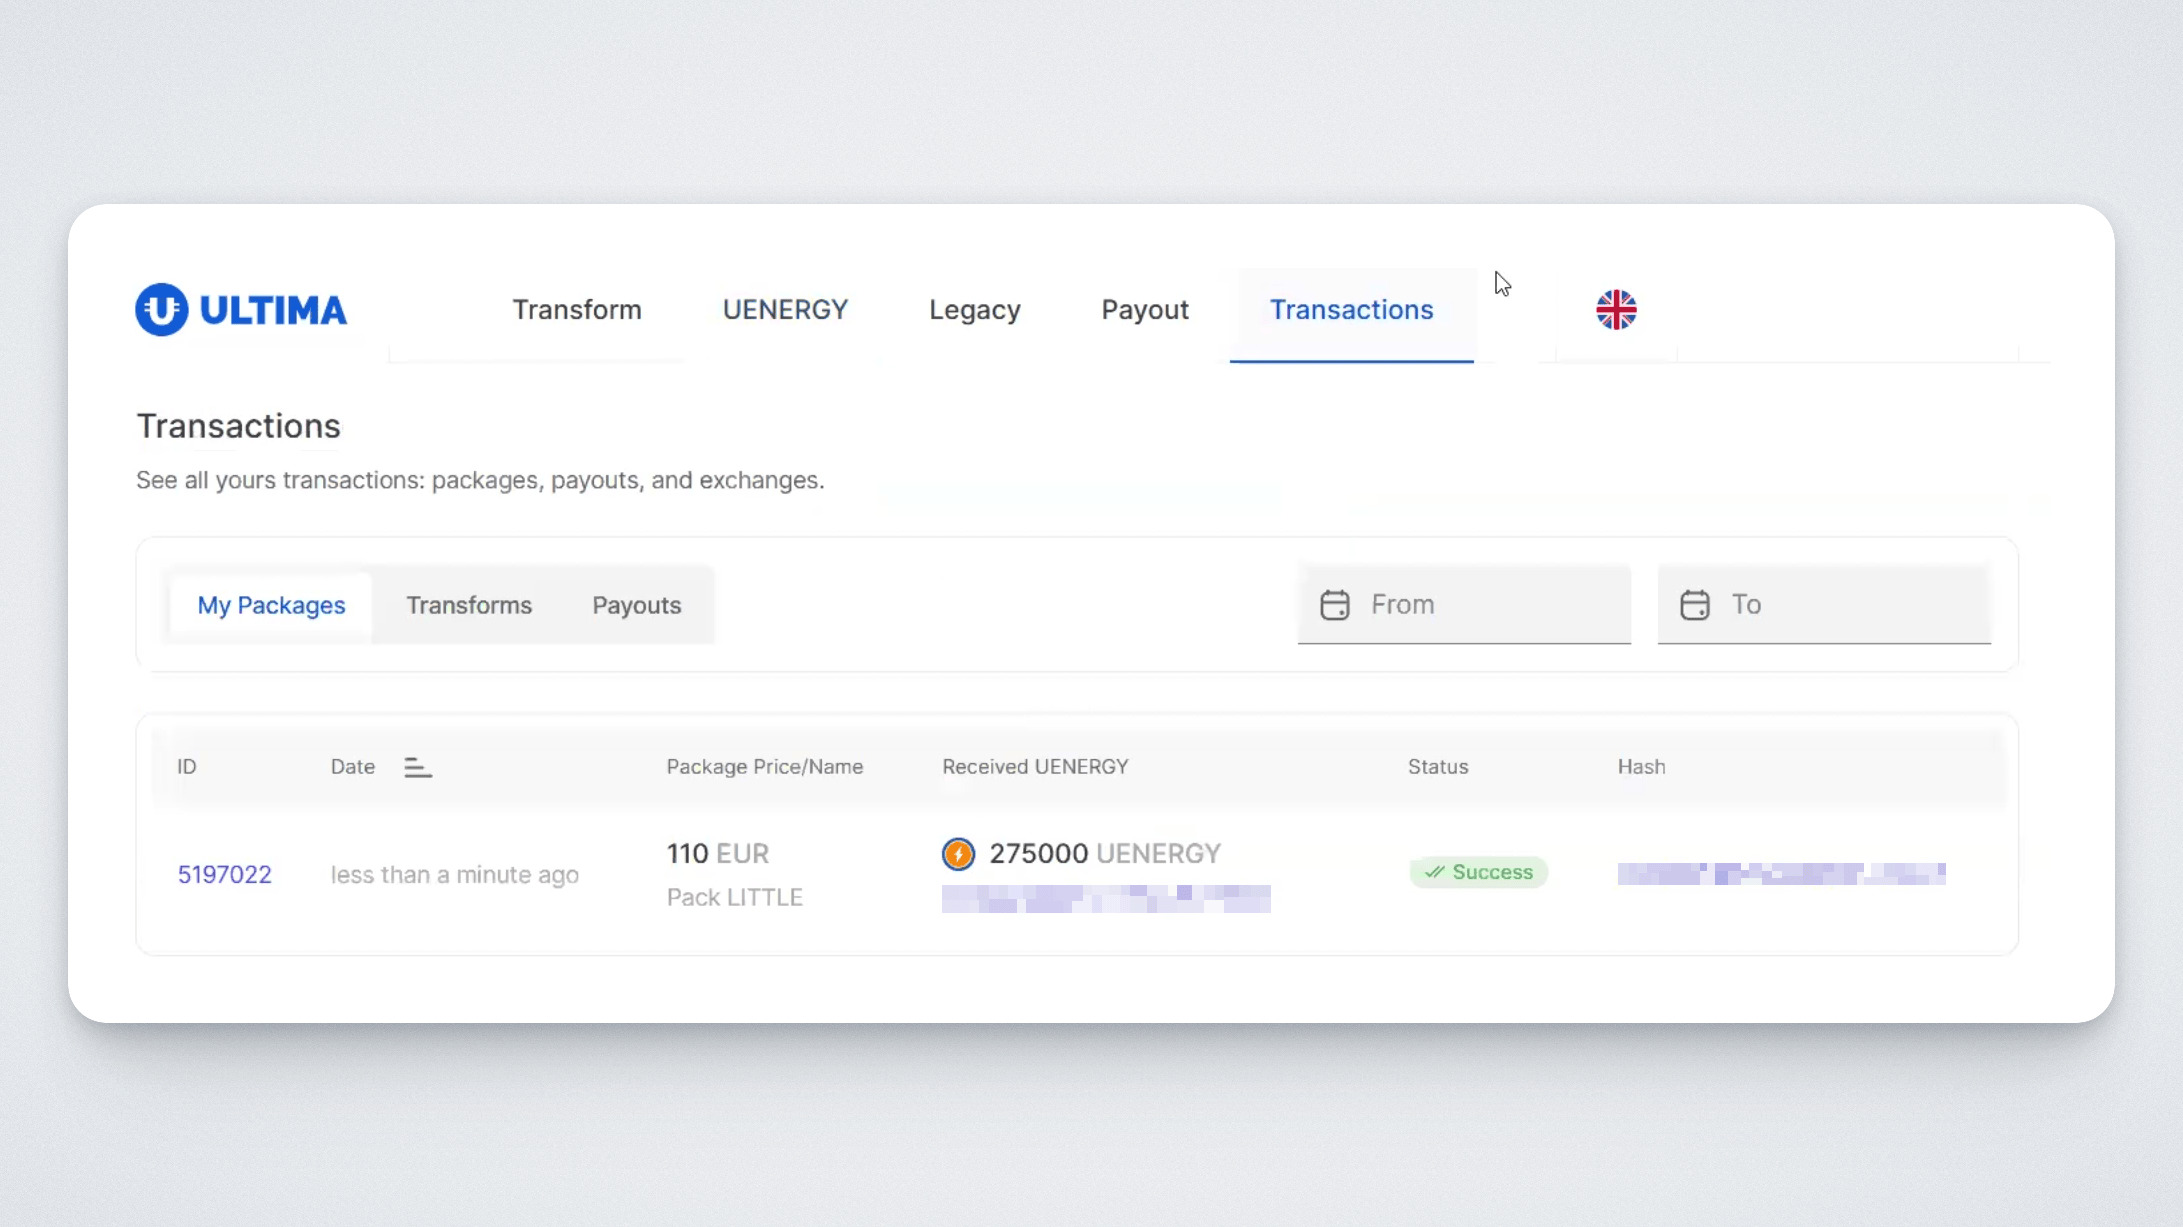Show the Payouts filter list

[636, 605]
